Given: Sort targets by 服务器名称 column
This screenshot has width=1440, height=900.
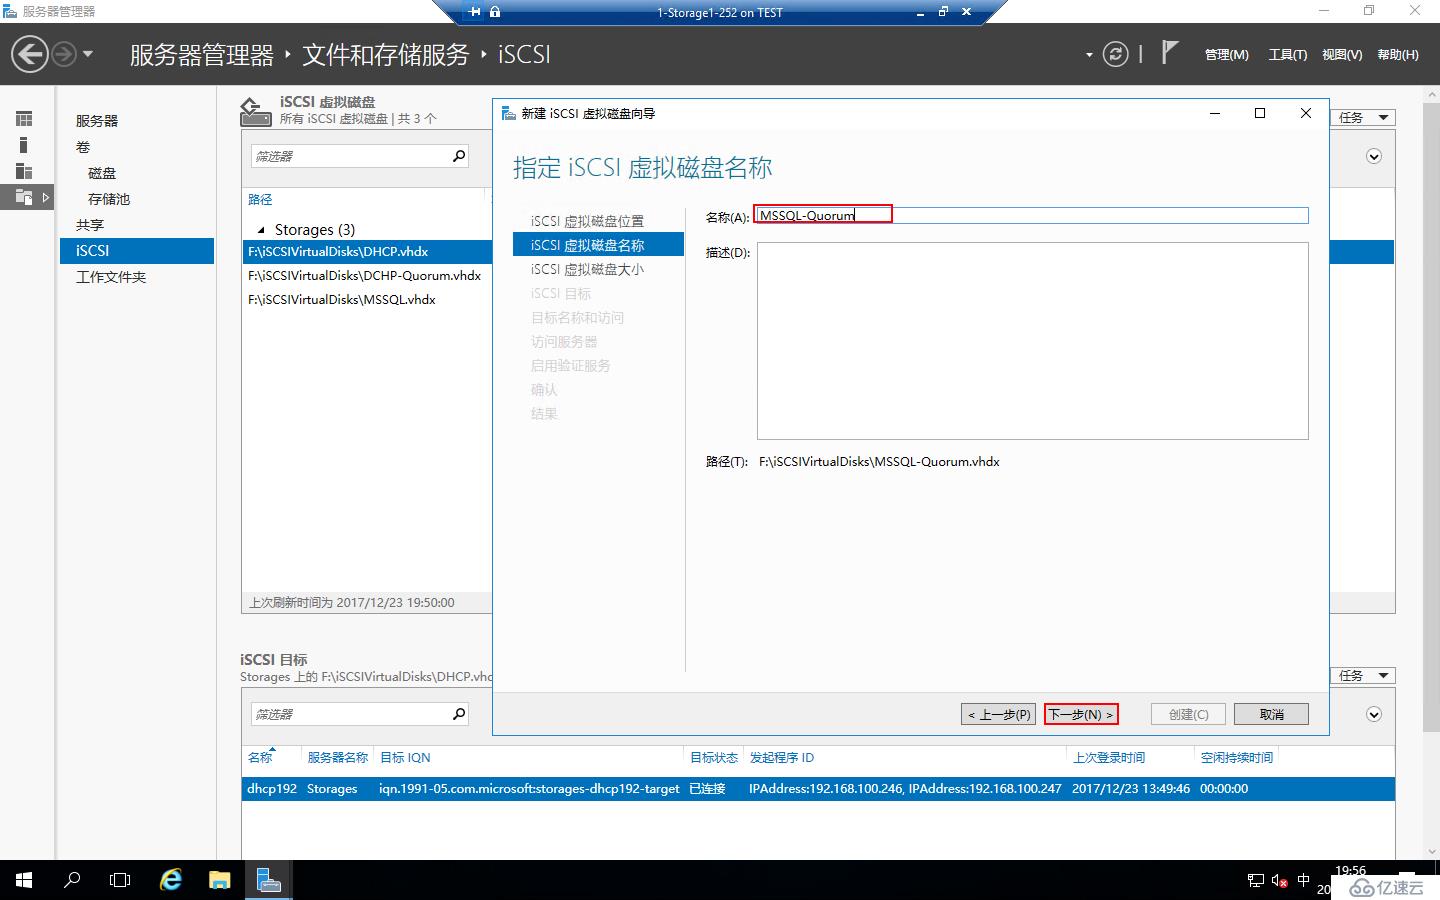Looking at the screenshot, I should (338, 758).
